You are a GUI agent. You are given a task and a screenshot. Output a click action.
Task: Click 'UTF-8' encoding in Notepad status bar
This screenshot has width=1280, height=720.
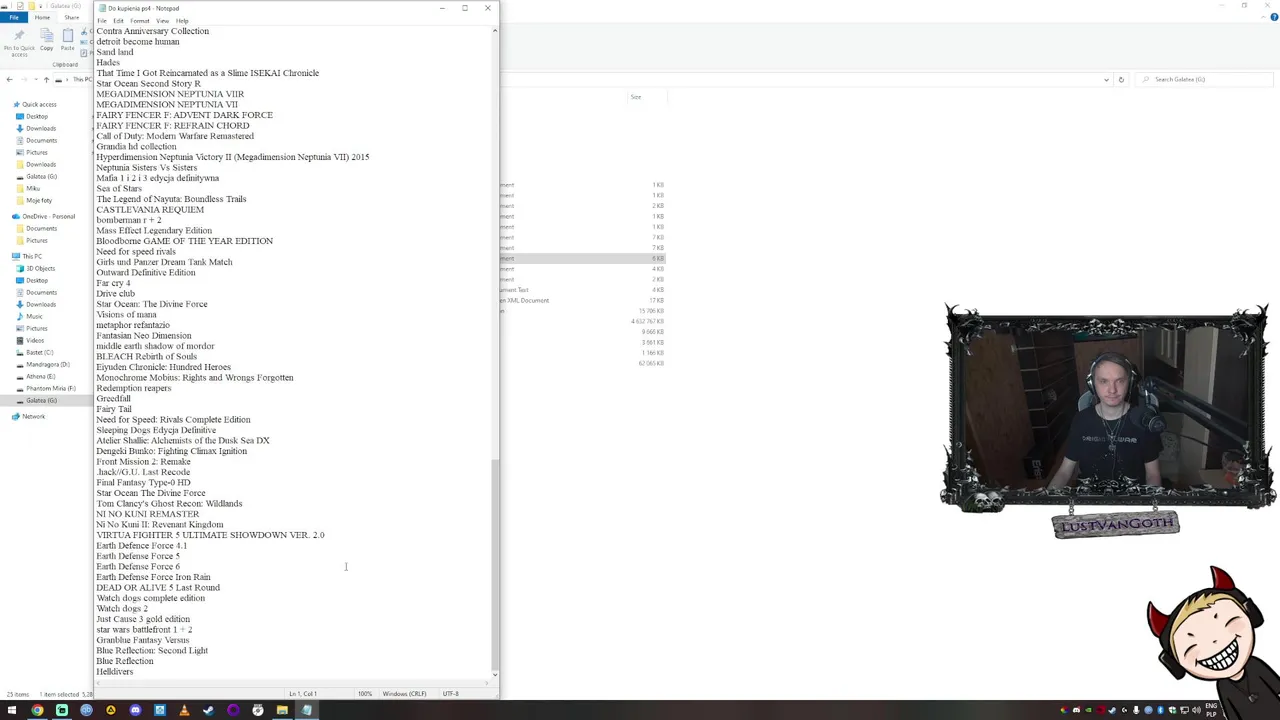point(451,693)
